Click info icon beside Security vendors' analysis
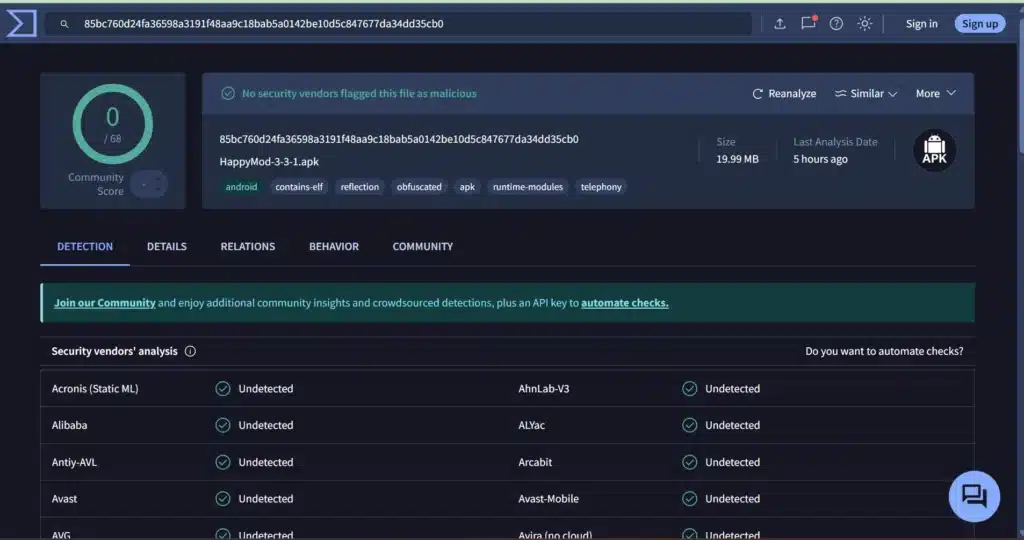The image size is (1024, 540). (x=190, y=351)
